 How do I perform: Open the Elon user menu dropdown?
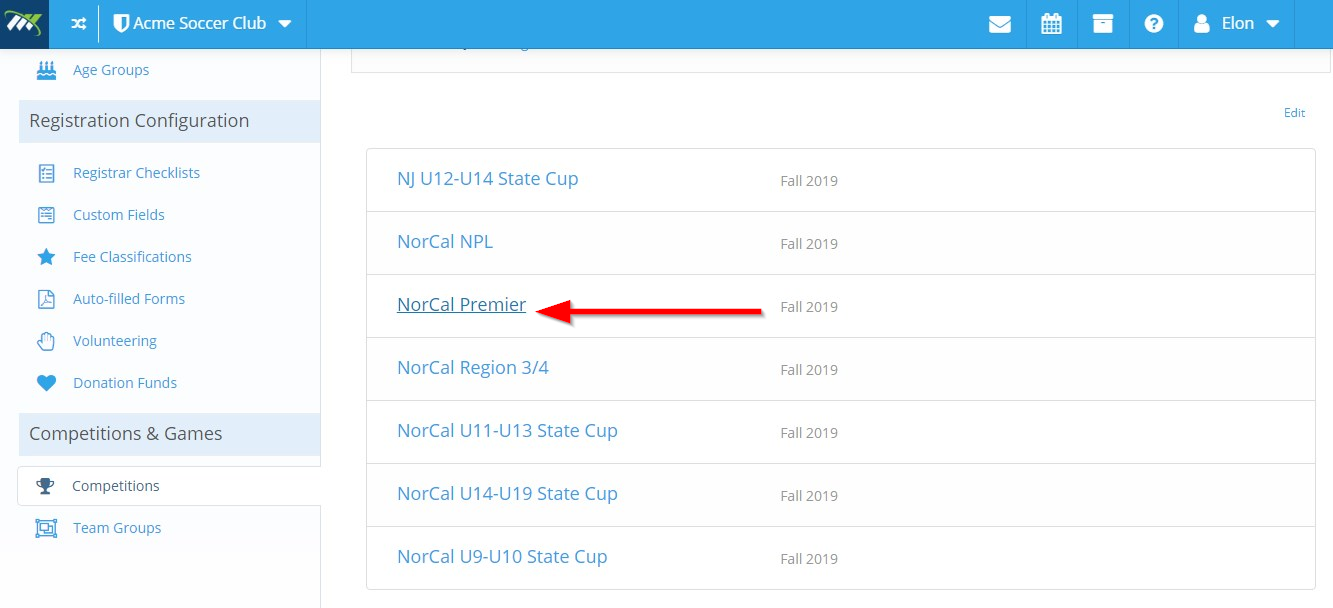(x=1237, y=24)
